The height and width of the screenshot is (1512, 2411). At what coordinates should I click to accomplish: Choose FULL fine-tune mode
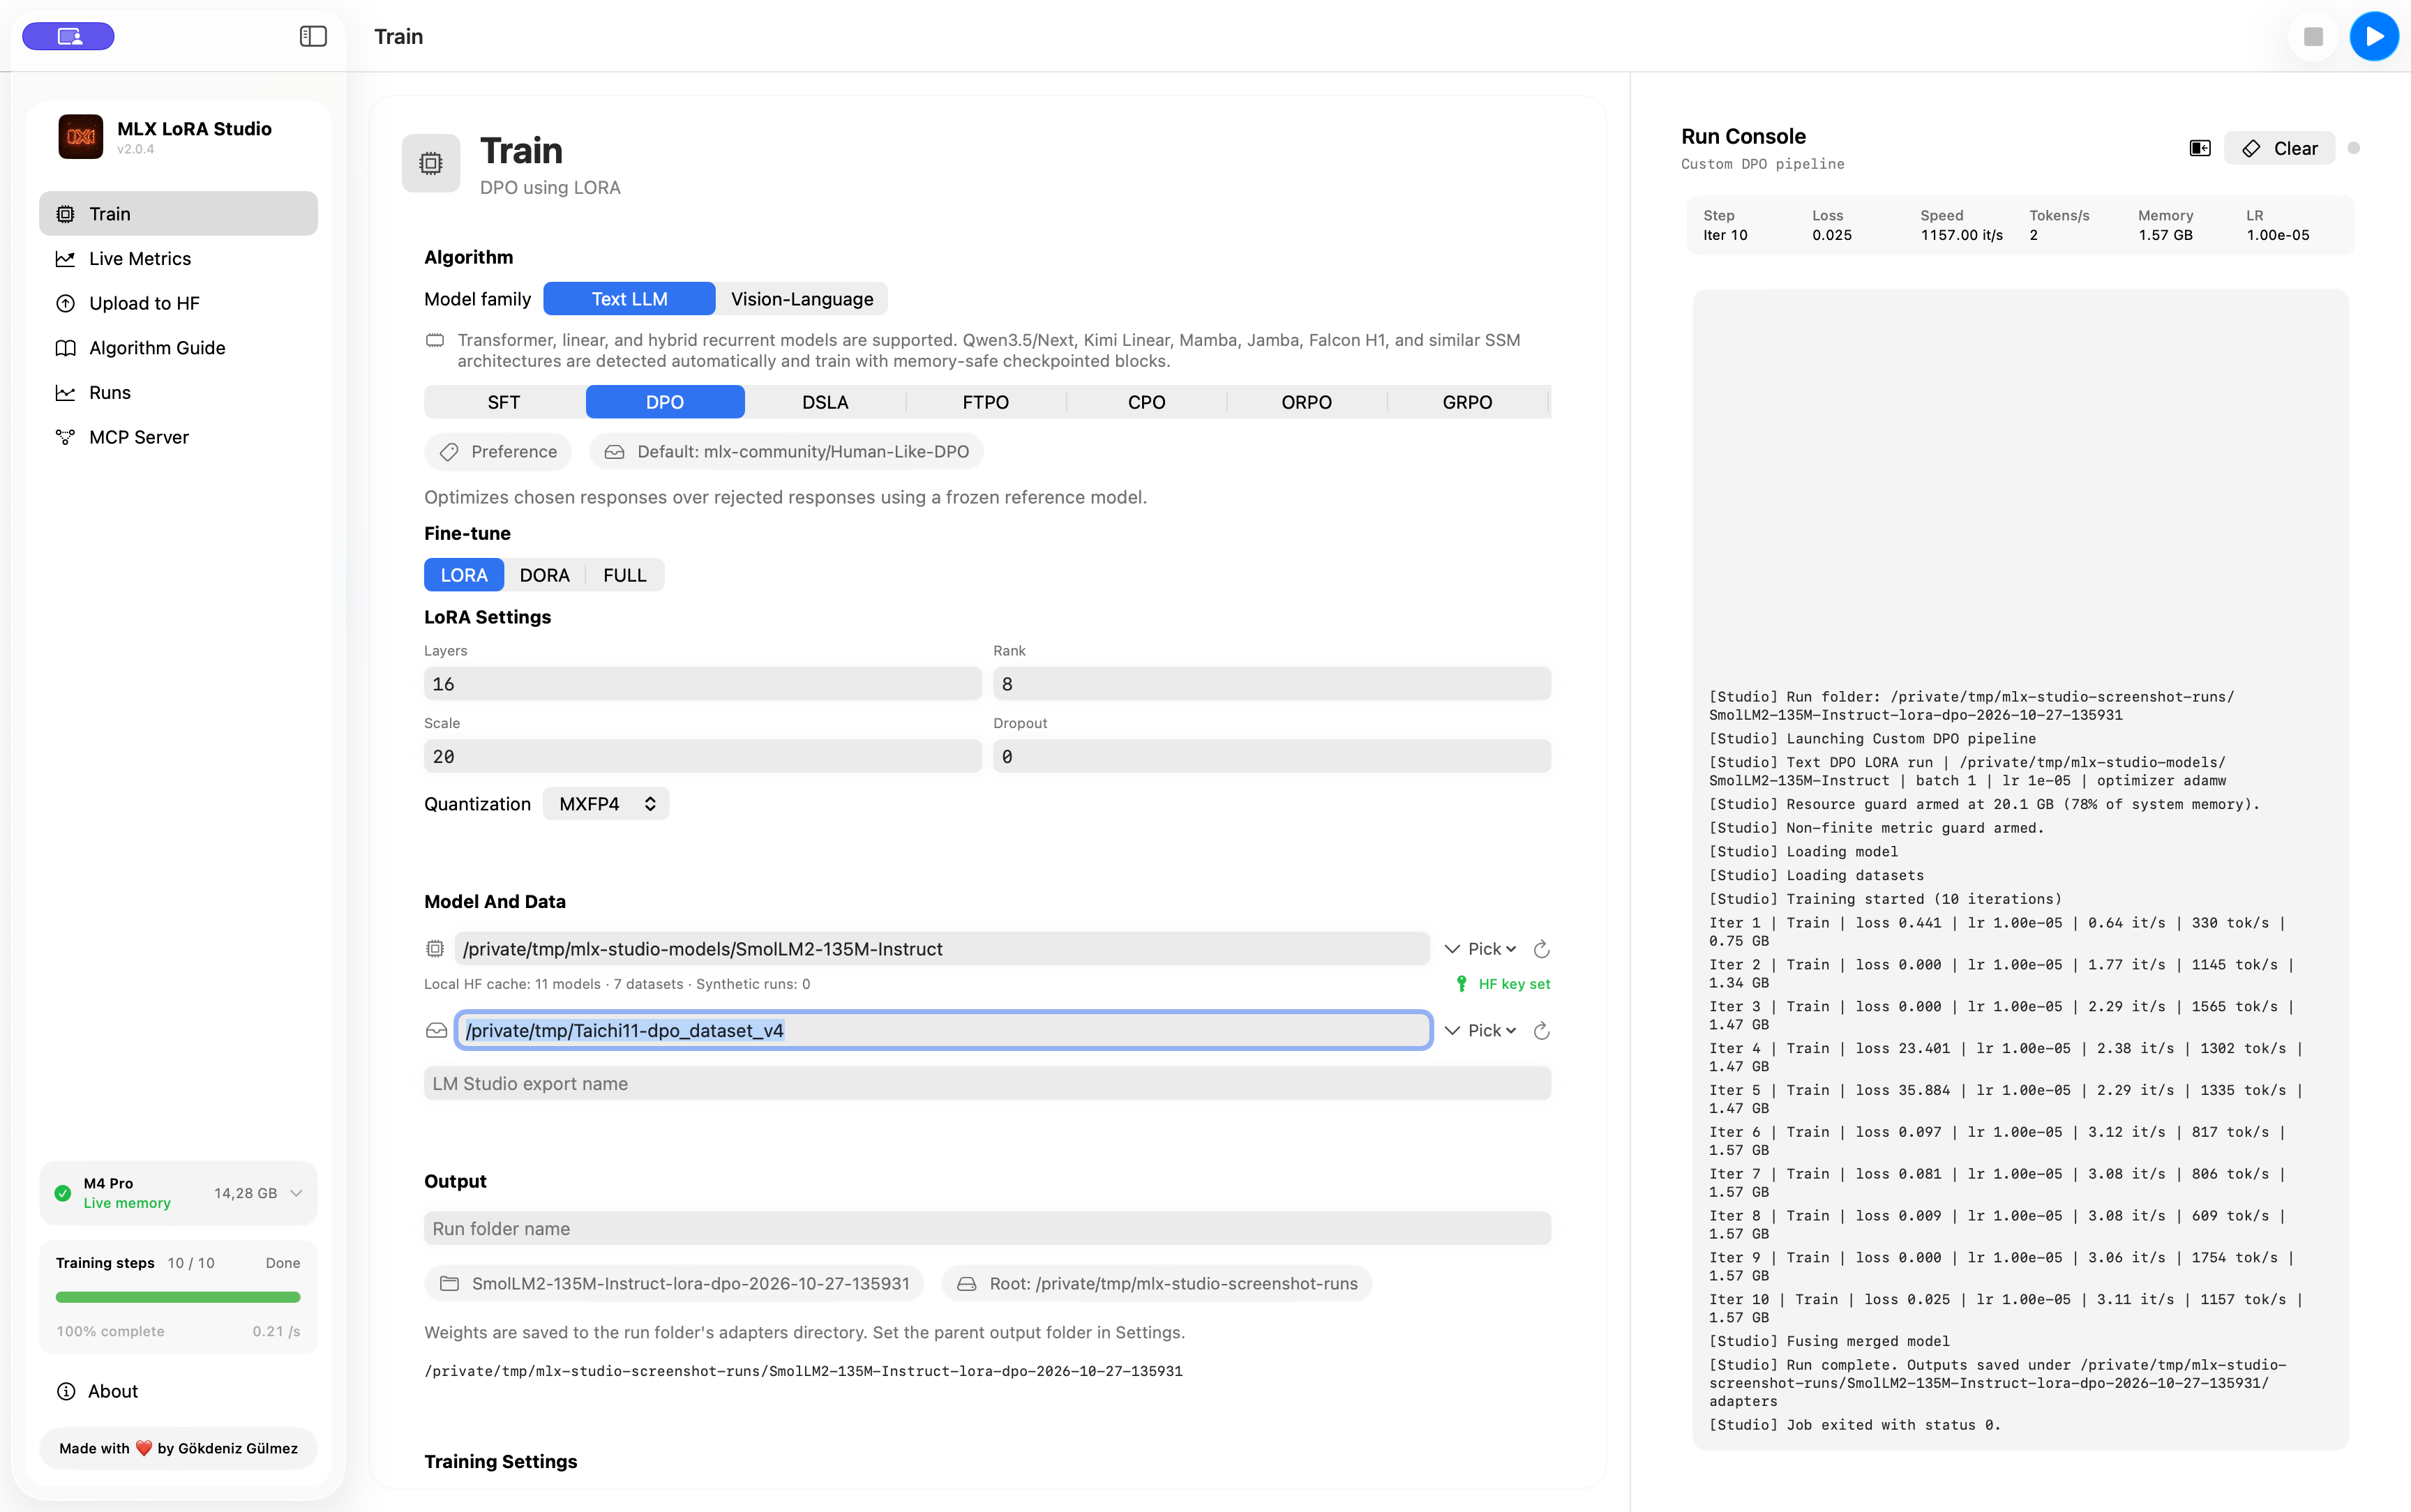pos(625,575)
